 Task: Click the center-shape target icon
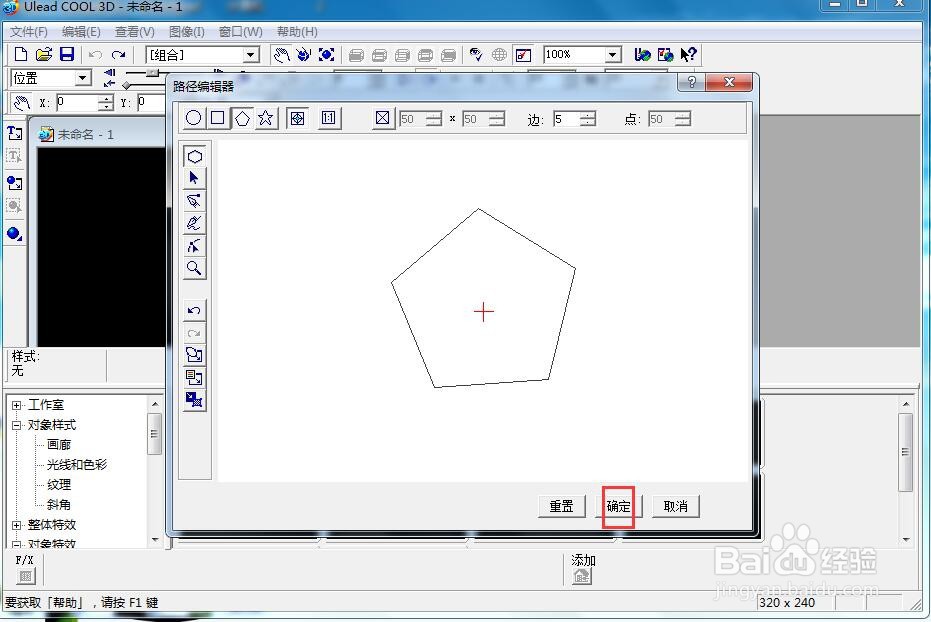click(297, 118)
